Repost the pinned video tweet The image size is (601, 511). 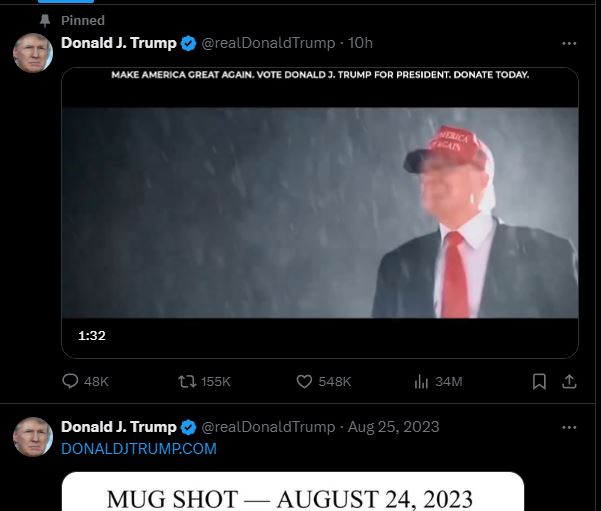click(204, 381)
